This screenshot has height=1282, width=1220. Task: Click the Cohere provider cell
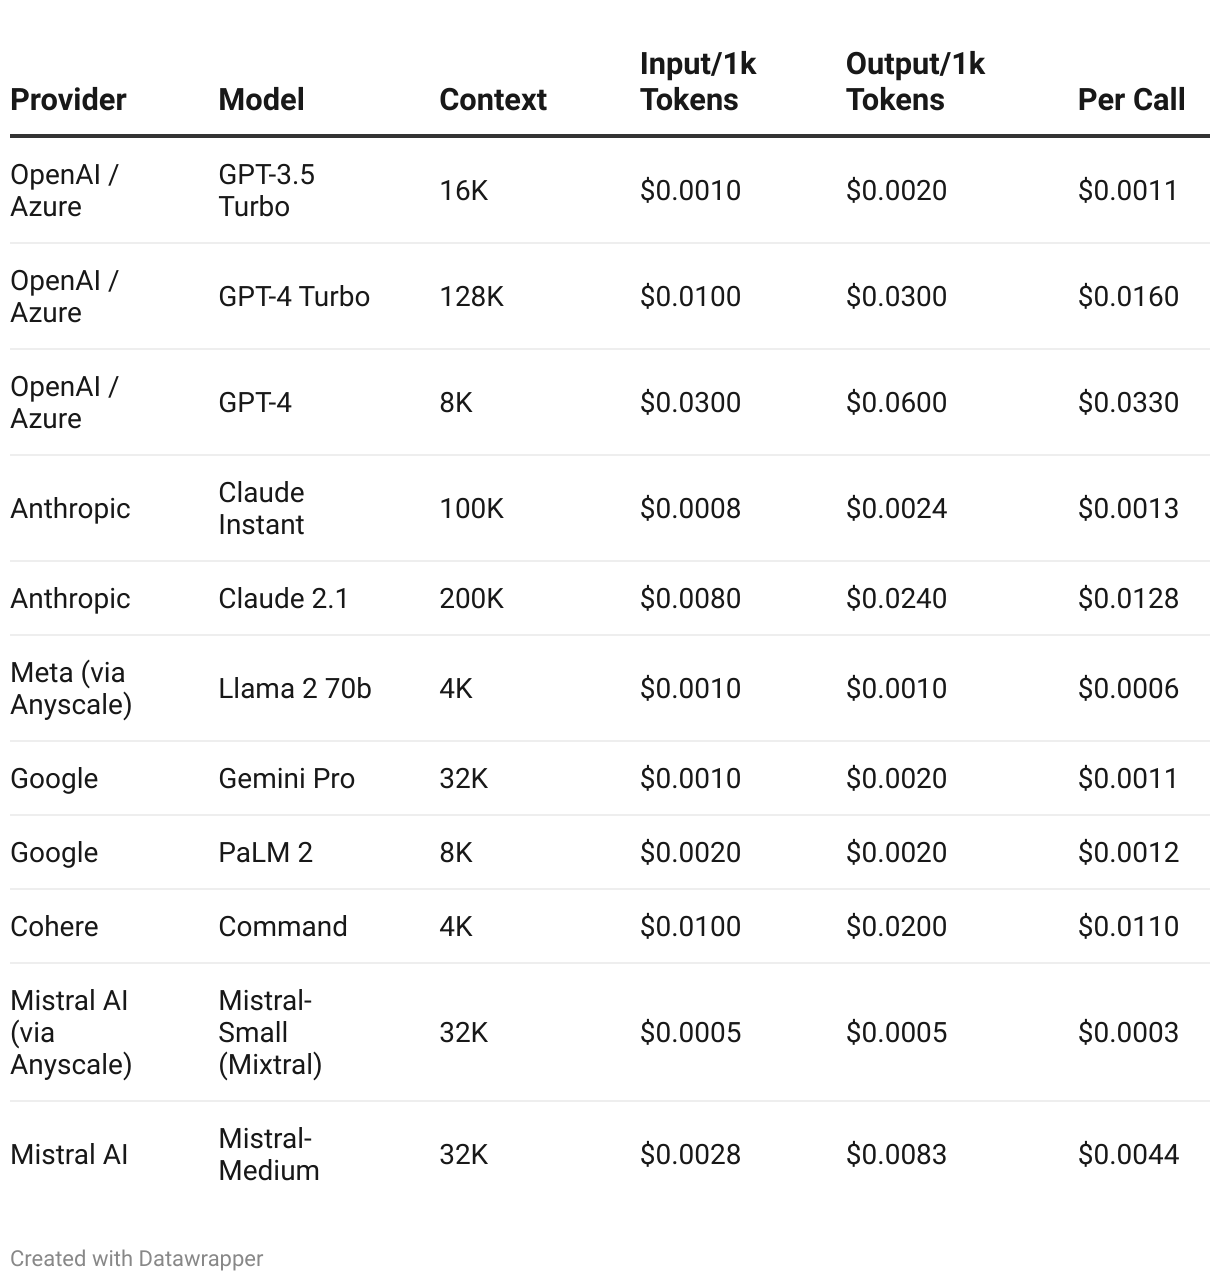(54, 926)
